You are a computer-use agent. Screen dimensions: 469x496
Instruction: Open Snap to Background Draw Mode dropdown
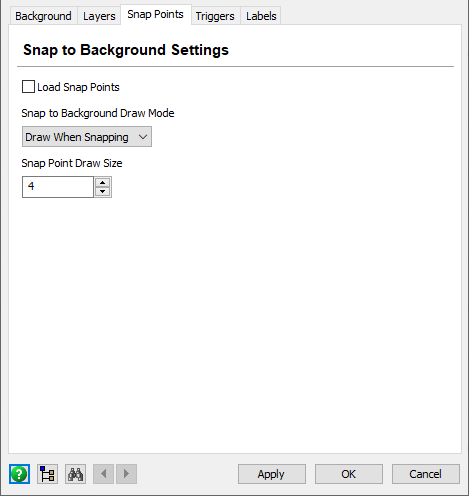point(87,137)
